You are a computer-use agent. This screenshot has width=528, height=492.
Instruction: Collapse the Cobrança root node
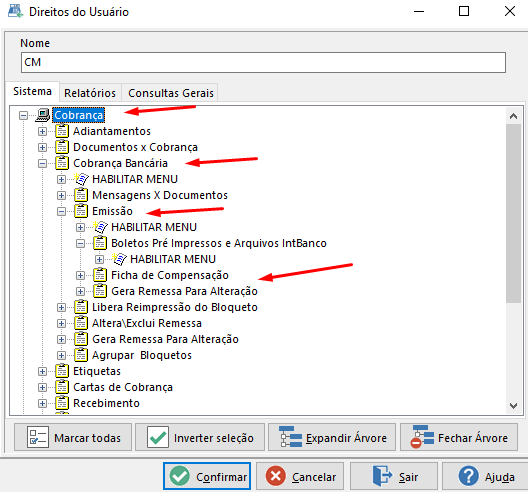click(23, 116)
